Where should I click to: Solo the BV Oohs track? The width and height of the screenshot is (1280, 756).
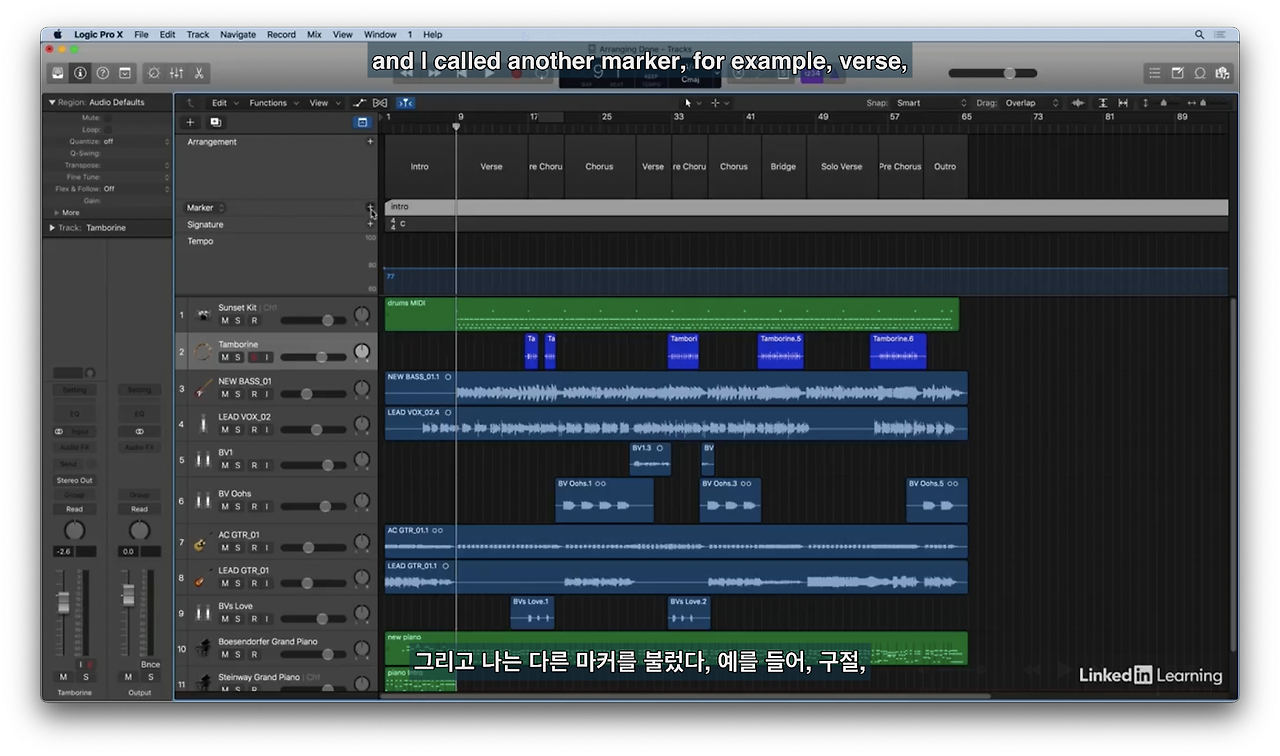point(238,506)
